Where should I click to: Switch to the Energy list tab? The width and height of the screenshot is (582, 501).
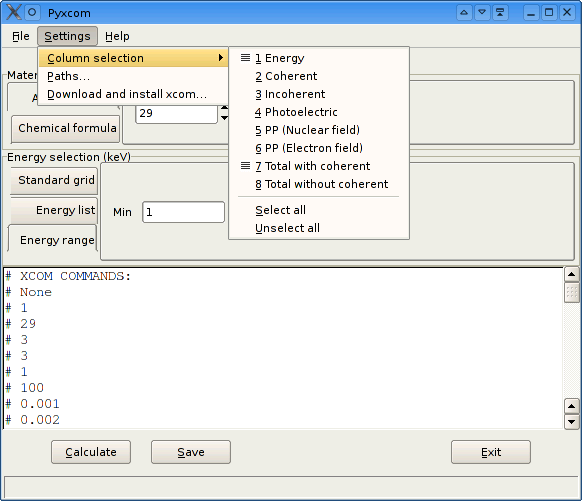point(54,210)
